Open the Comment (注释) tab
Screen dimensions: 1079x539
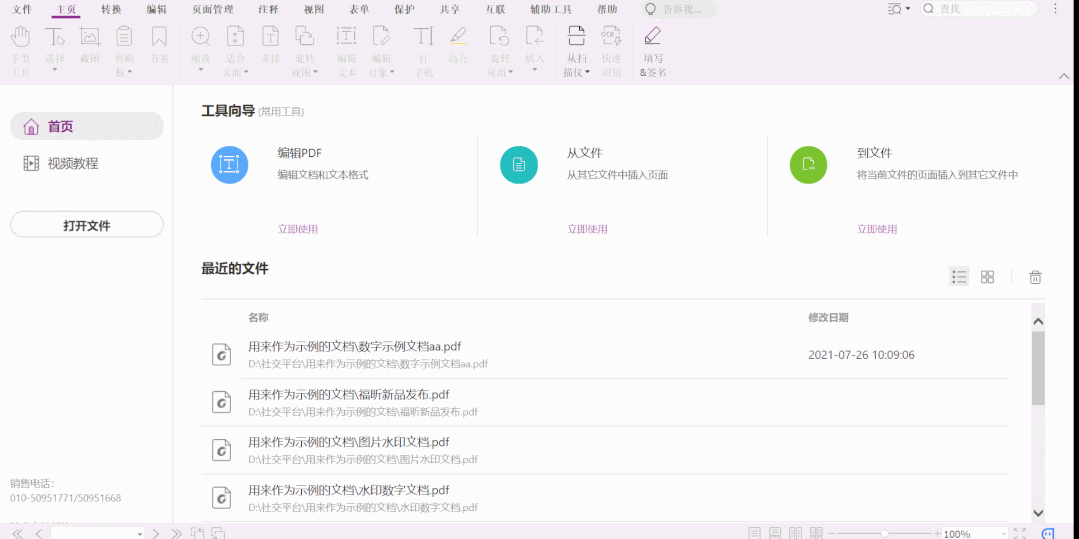click(x=268, y=10)
